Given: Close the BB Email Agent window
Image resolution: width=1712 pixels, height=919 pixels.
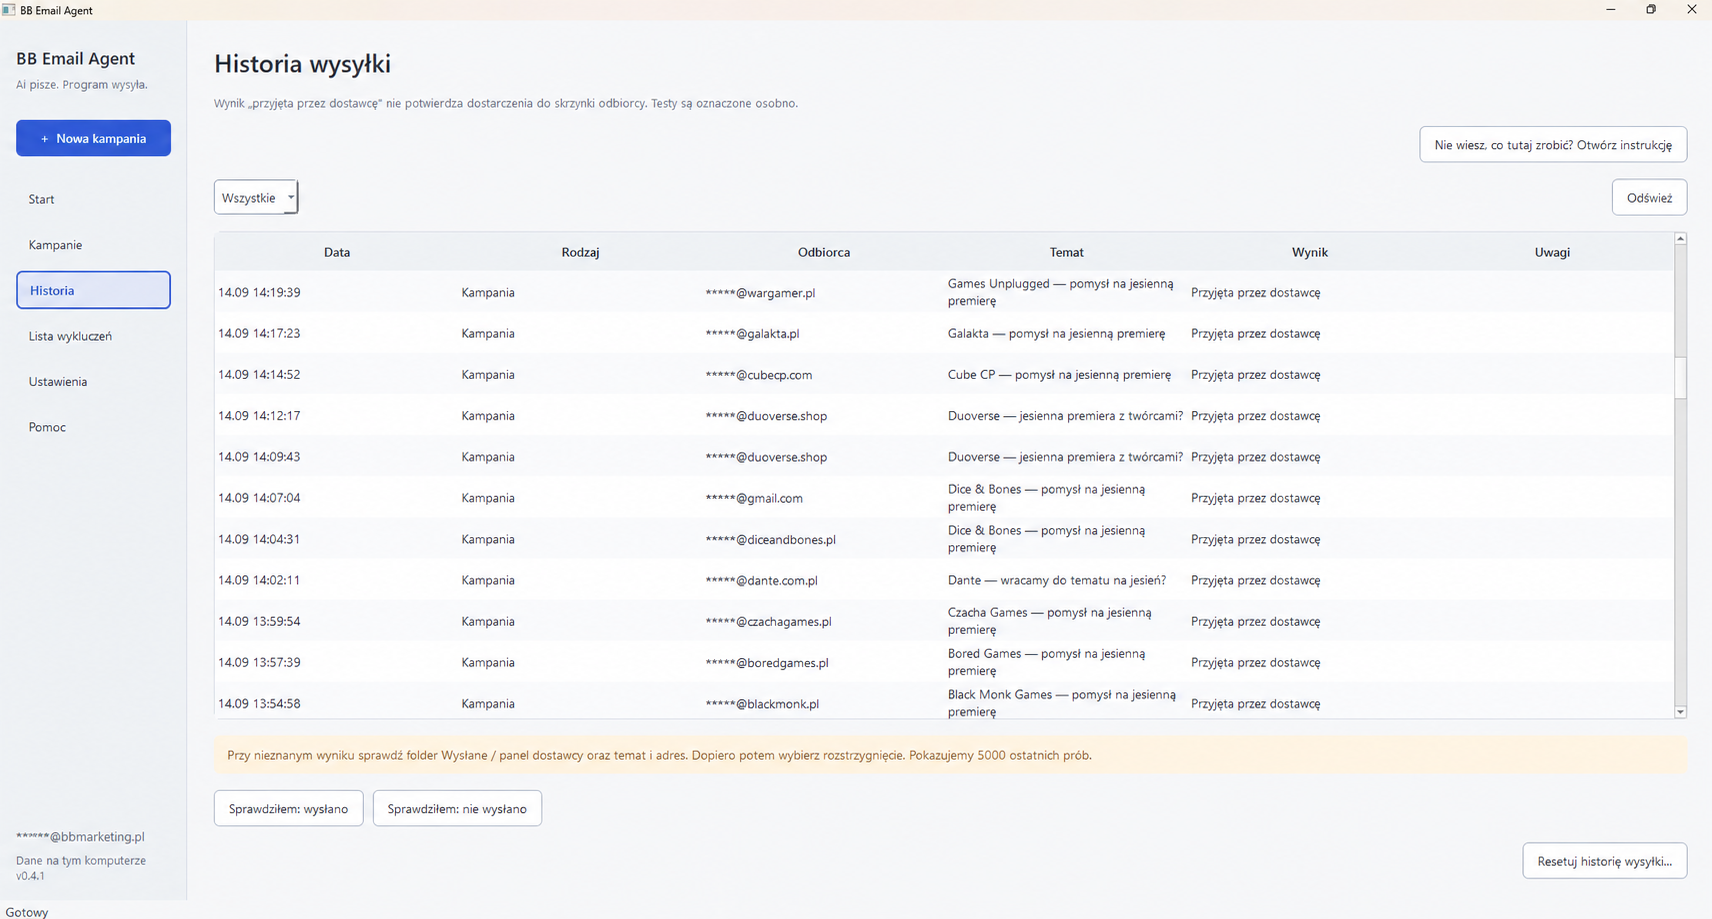Looking at the screenshot, I should click(x=1691, y=10).
